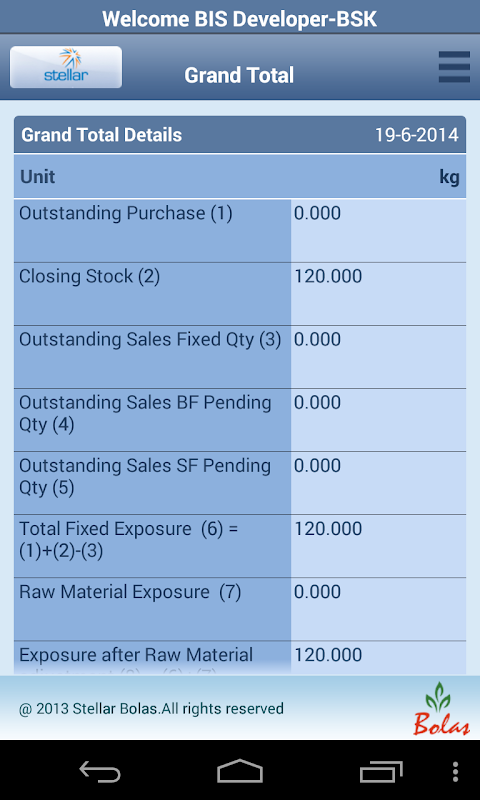Tap the Closing Stock value 120.000

pyautogui.click(x=328, y=276)
